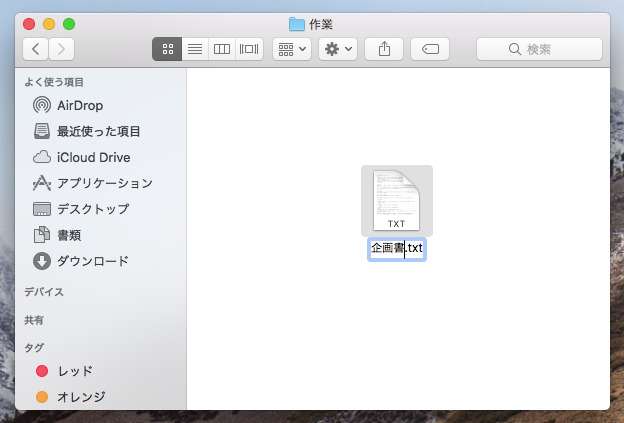This screenshot has height=423, width=624.
Task: Click inside the 企画書.txt filename field
Action: 397,249
